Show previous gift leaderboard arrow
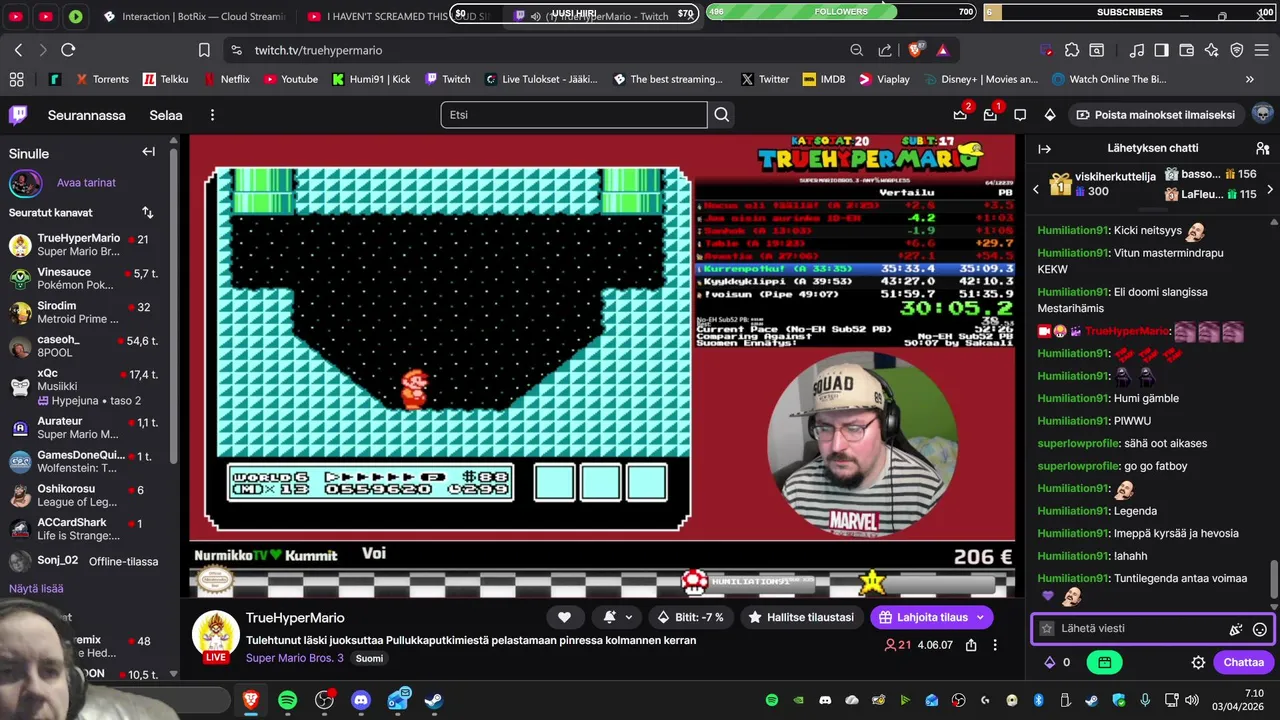 click(1036, 189)
